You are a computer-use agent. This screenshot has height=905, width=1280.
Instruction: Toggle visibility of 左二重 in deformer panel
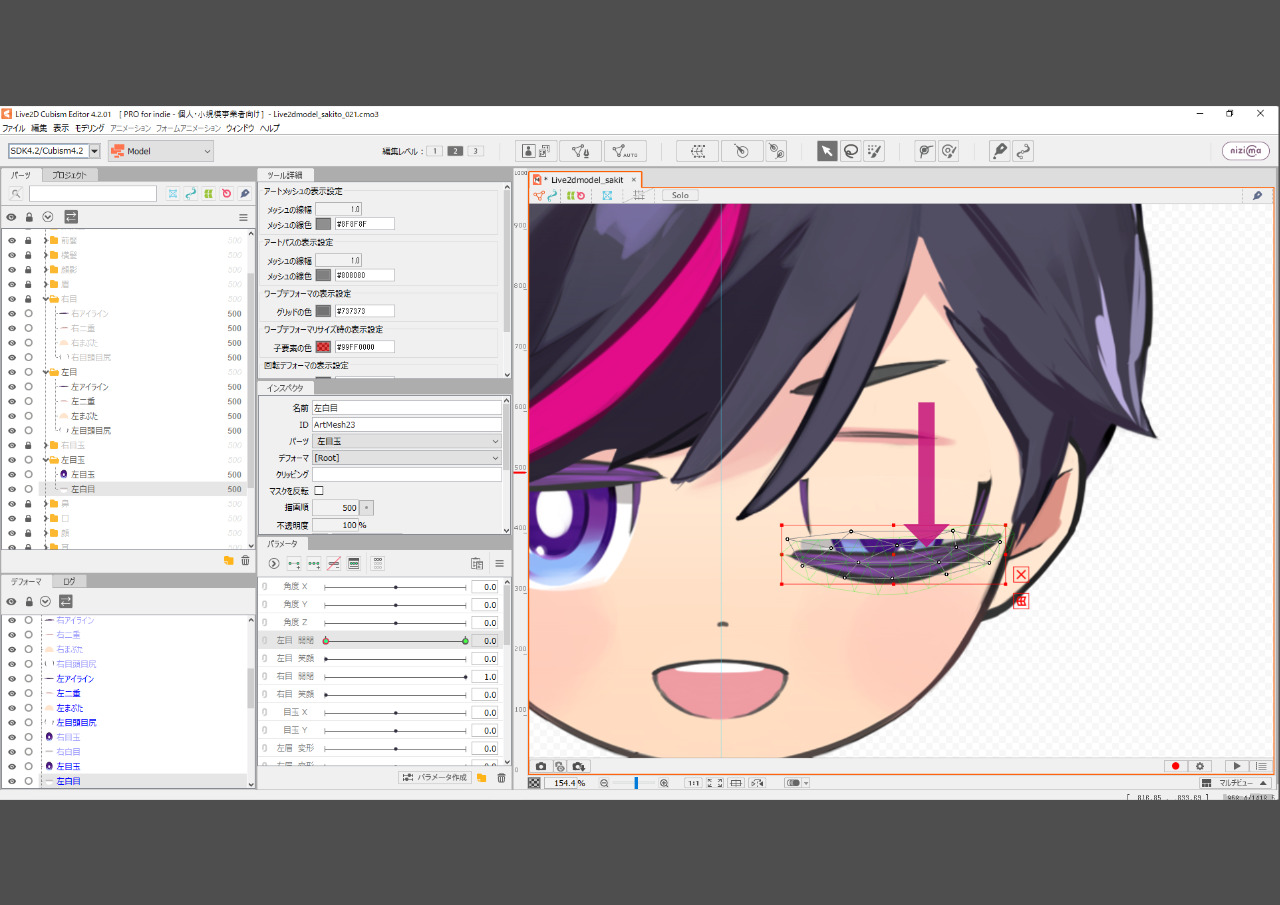12,693
